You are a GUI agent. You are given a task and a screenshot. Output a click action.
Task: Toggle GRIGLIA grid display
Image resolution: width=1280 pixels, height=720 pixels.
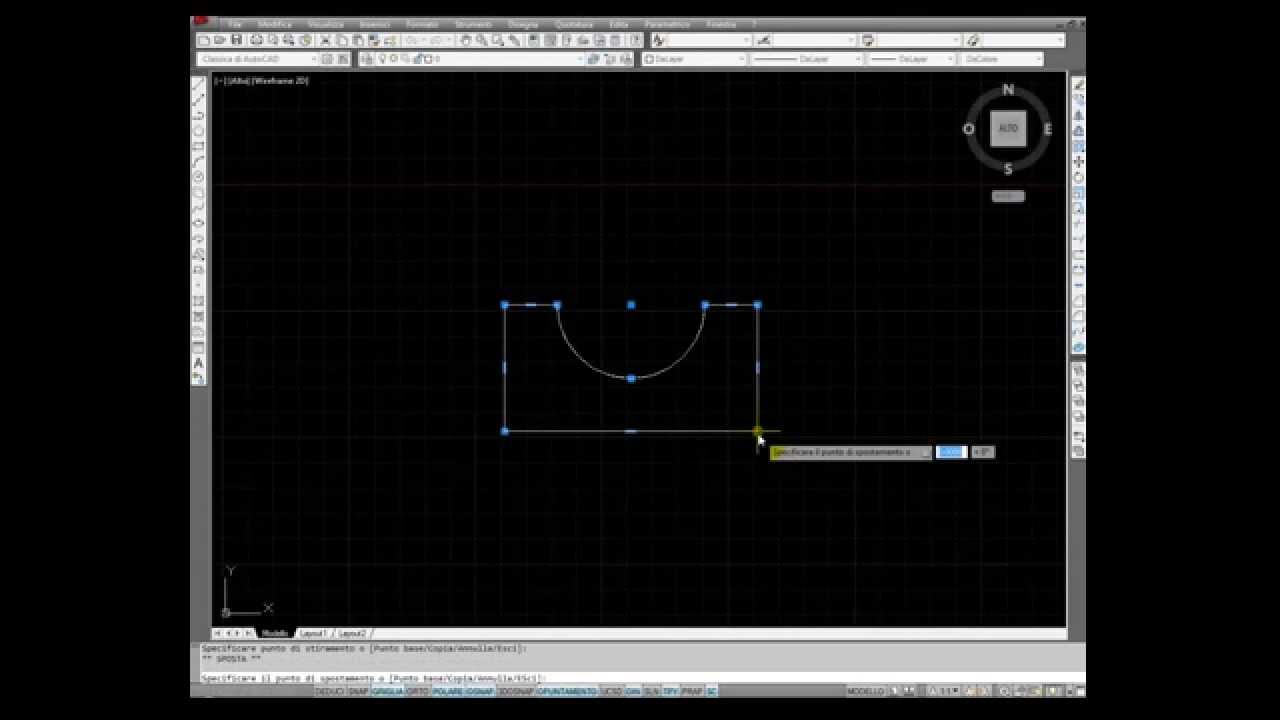[x=388, y=691]
